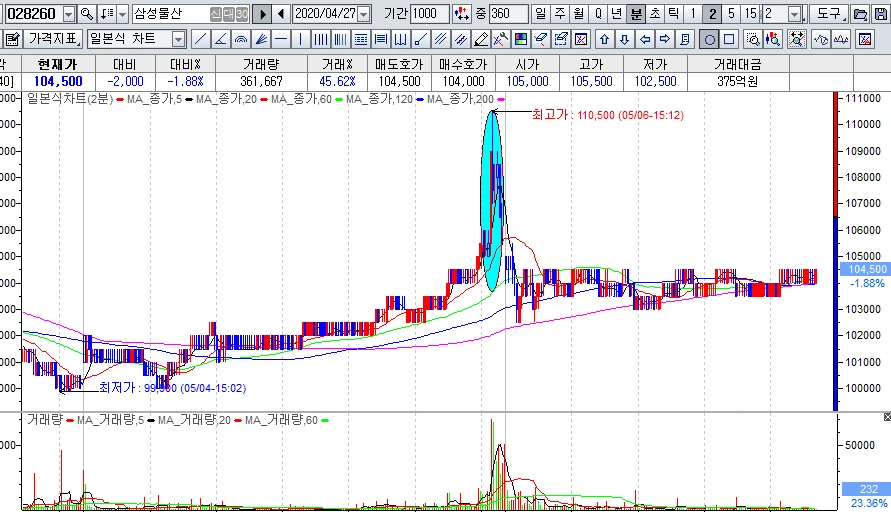This screenshot has height=512, width=891.
Task: Select the 5-minute interval button
Action: click(731, 14)
